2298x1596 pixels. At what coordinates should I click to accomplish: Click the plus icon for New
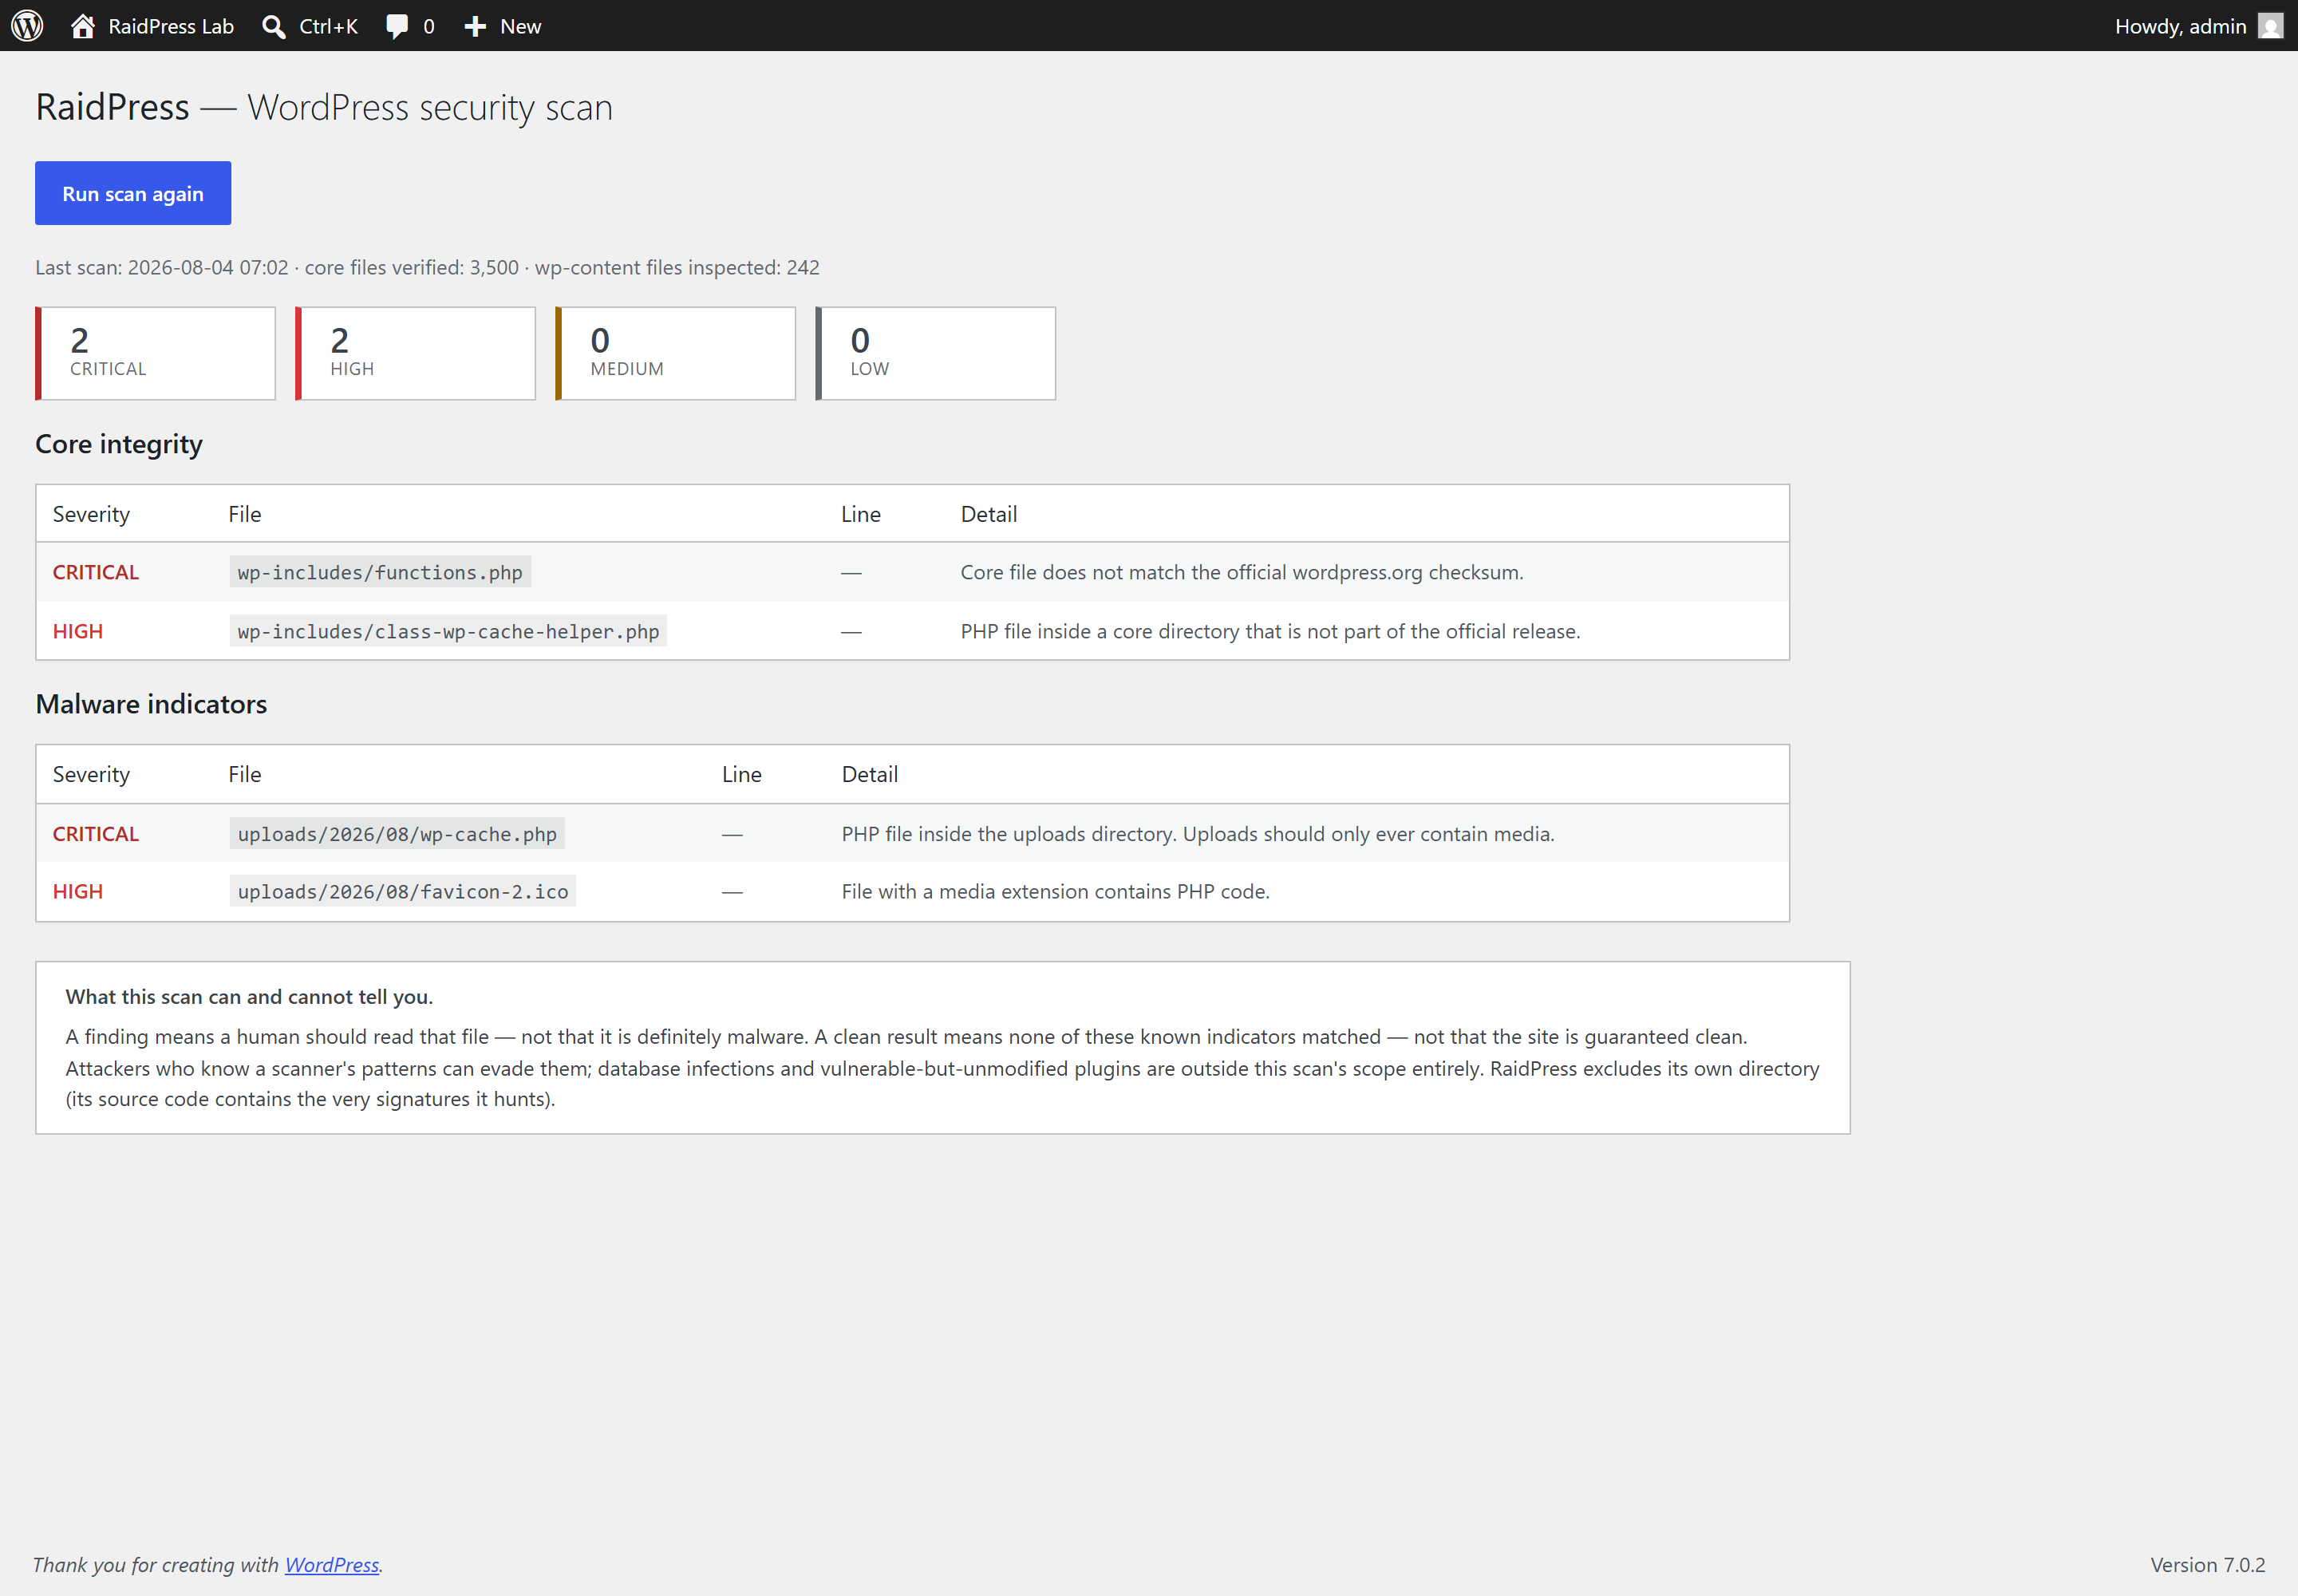475,26
